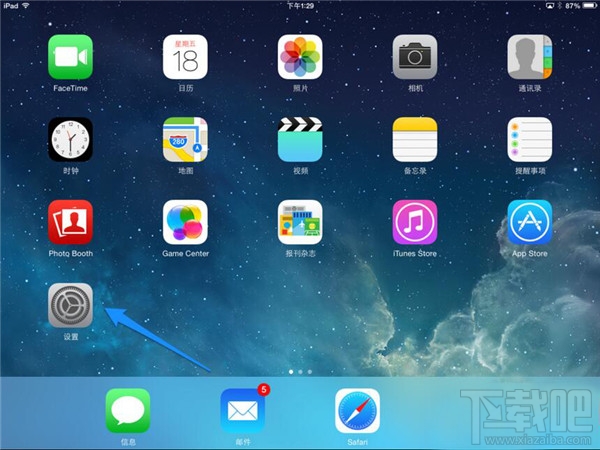This screenshot has height=450, width=600.
Task: Open the Maps app
Action: [x=185, y=140]
